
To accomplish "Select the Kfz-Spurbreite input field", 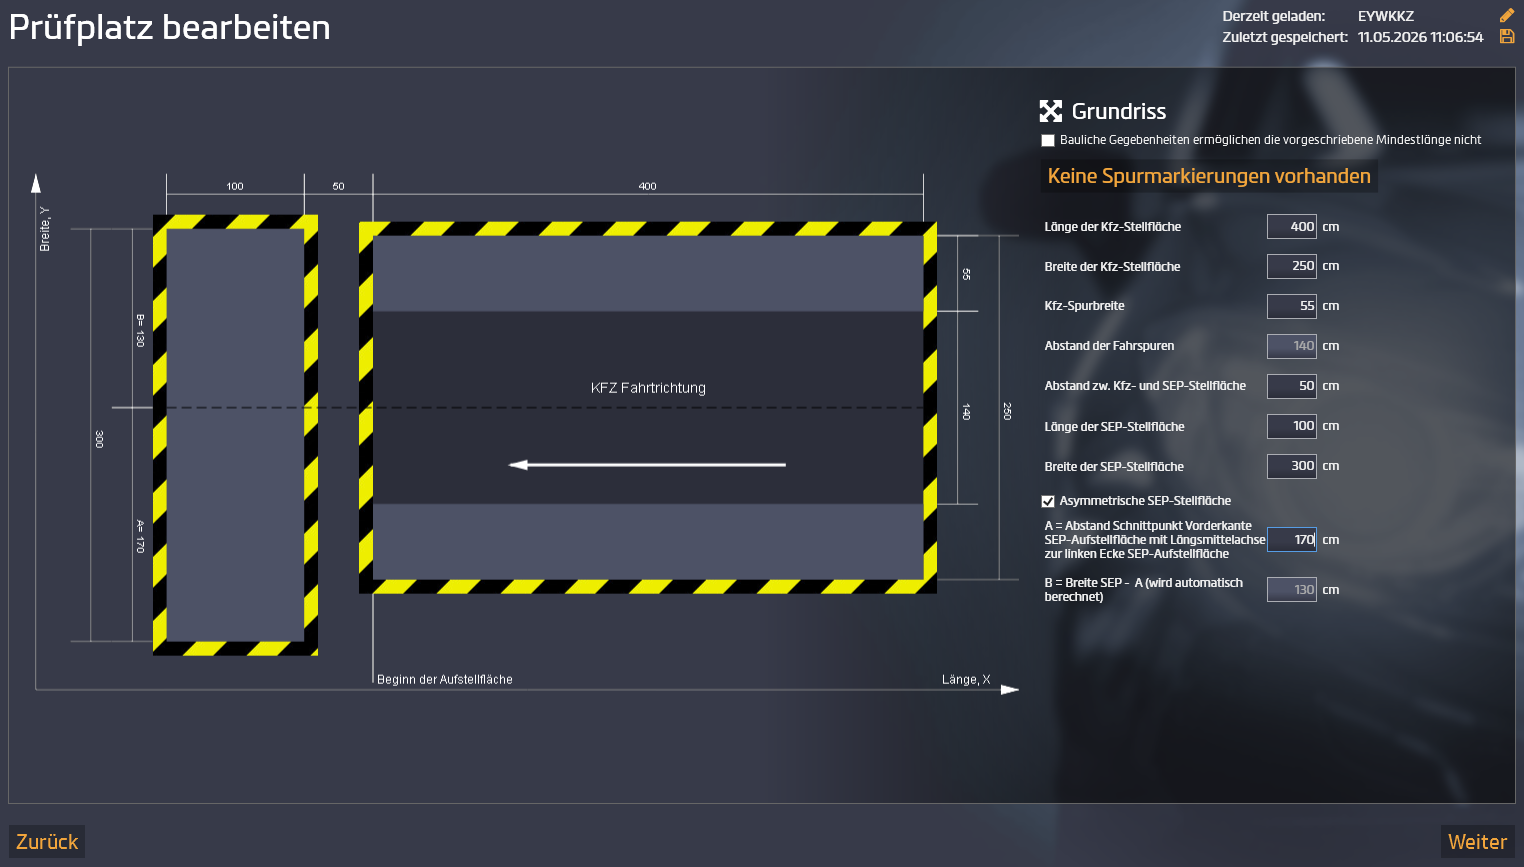I will point(1292,306).
